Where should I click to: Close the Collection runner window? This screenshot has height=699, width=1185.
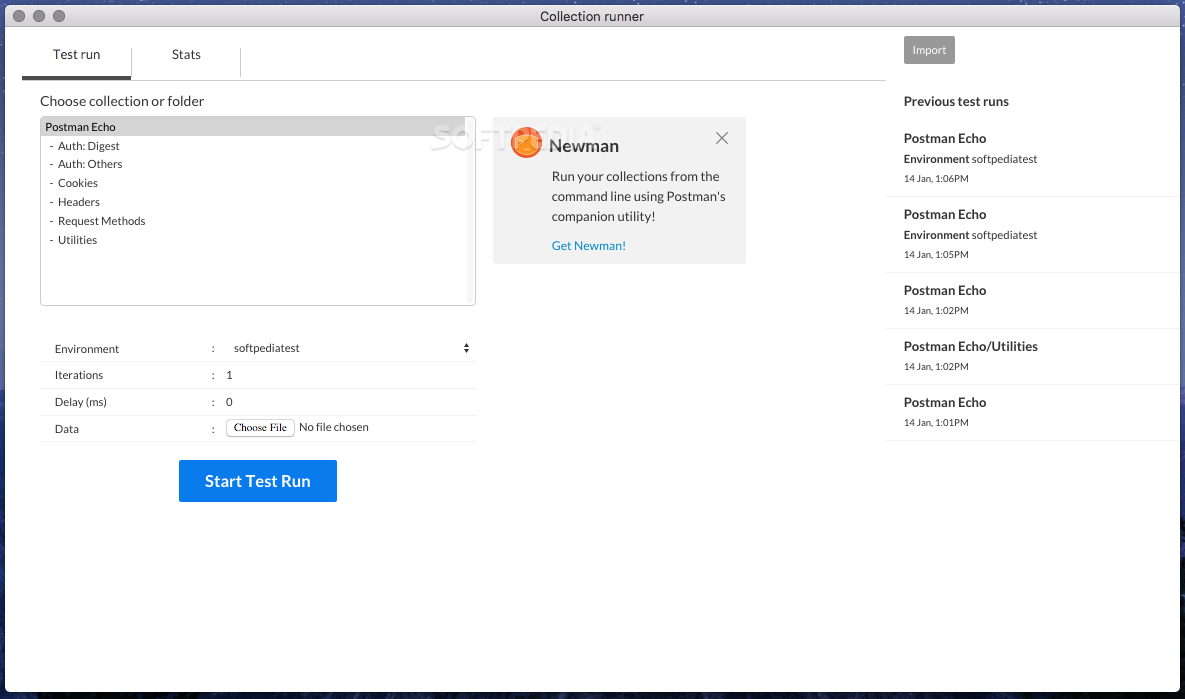coord(19,16)
